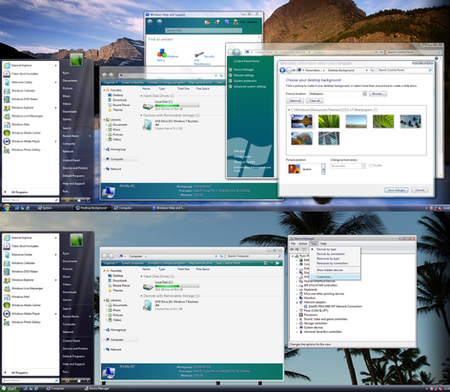Click Open Control Panel in lower Computer window
Screen dimensions: 450x392
(228, 263)
